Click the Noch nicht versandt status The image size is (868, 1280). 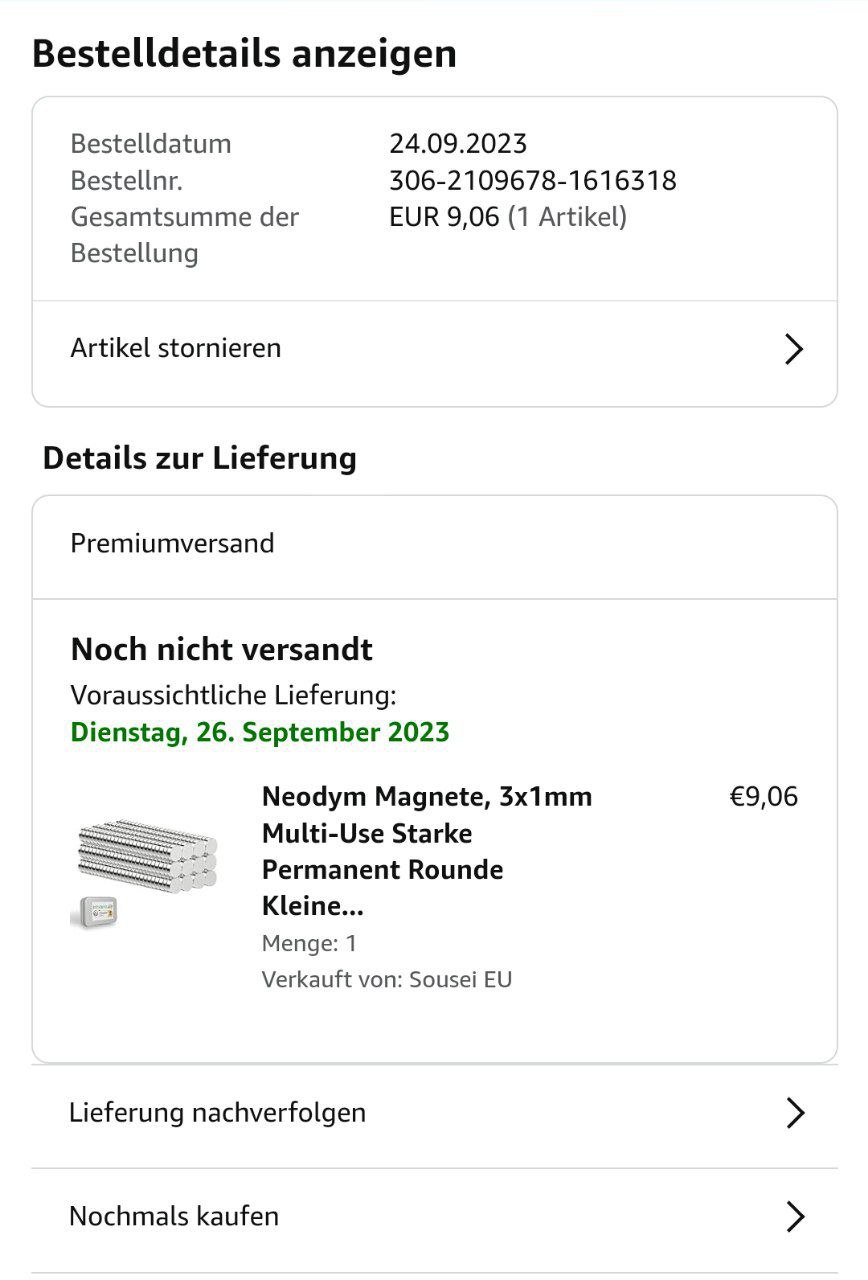click(221, 649)
